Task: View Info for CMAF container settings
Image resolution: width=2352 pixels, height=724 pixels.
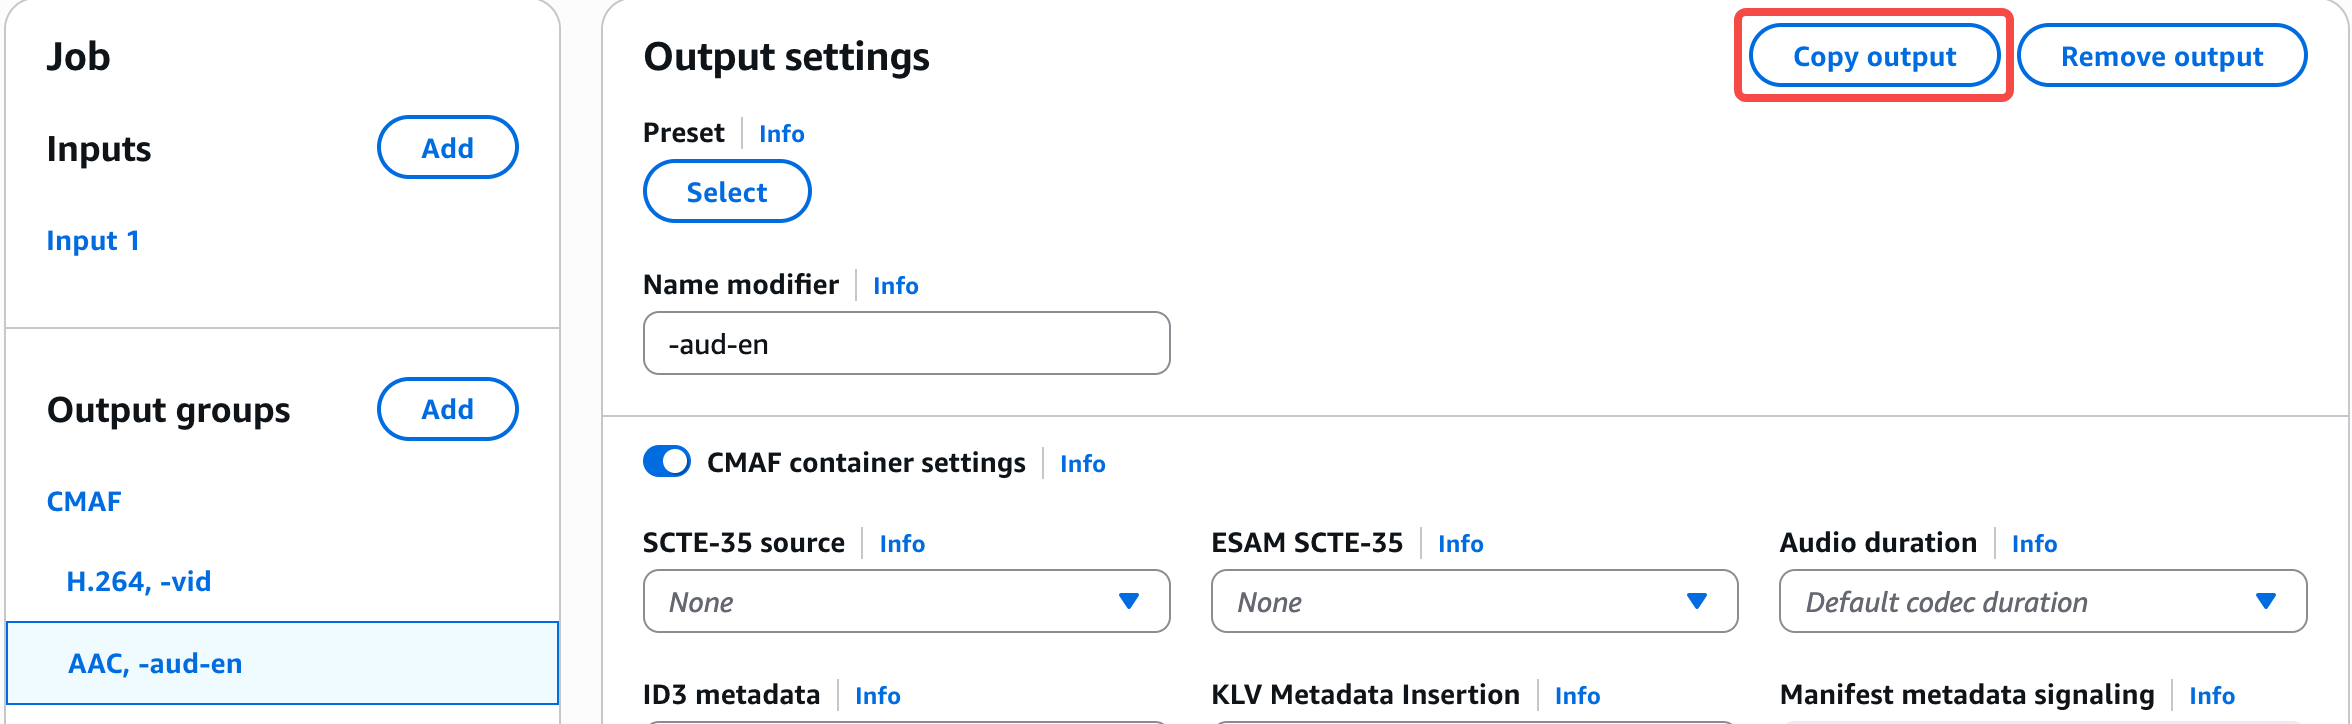Action: click(1082, 464)
